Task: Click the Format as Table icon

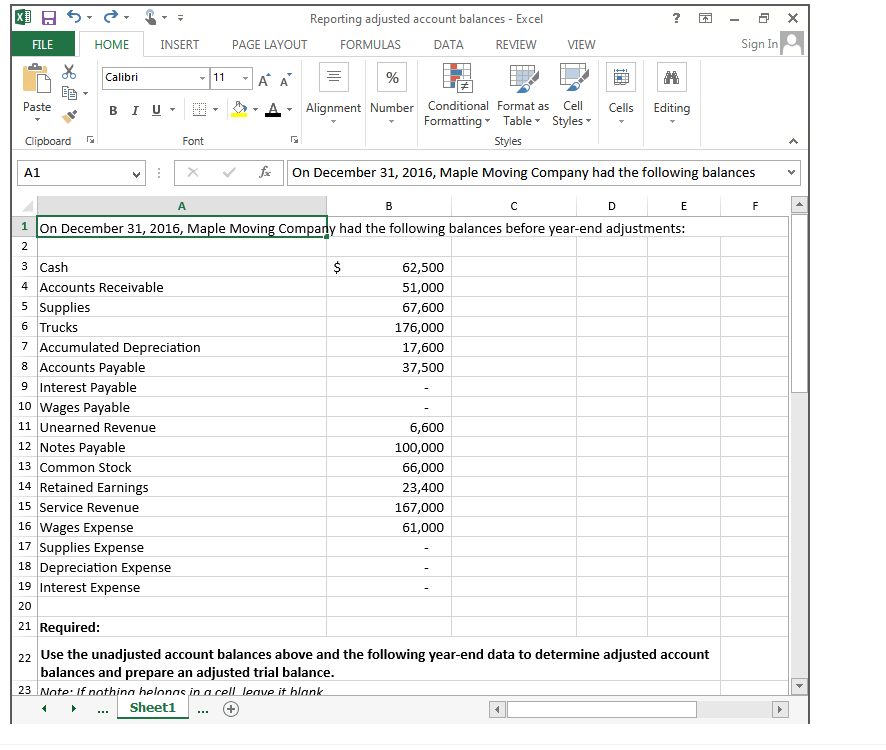Action: click(522, 90)
